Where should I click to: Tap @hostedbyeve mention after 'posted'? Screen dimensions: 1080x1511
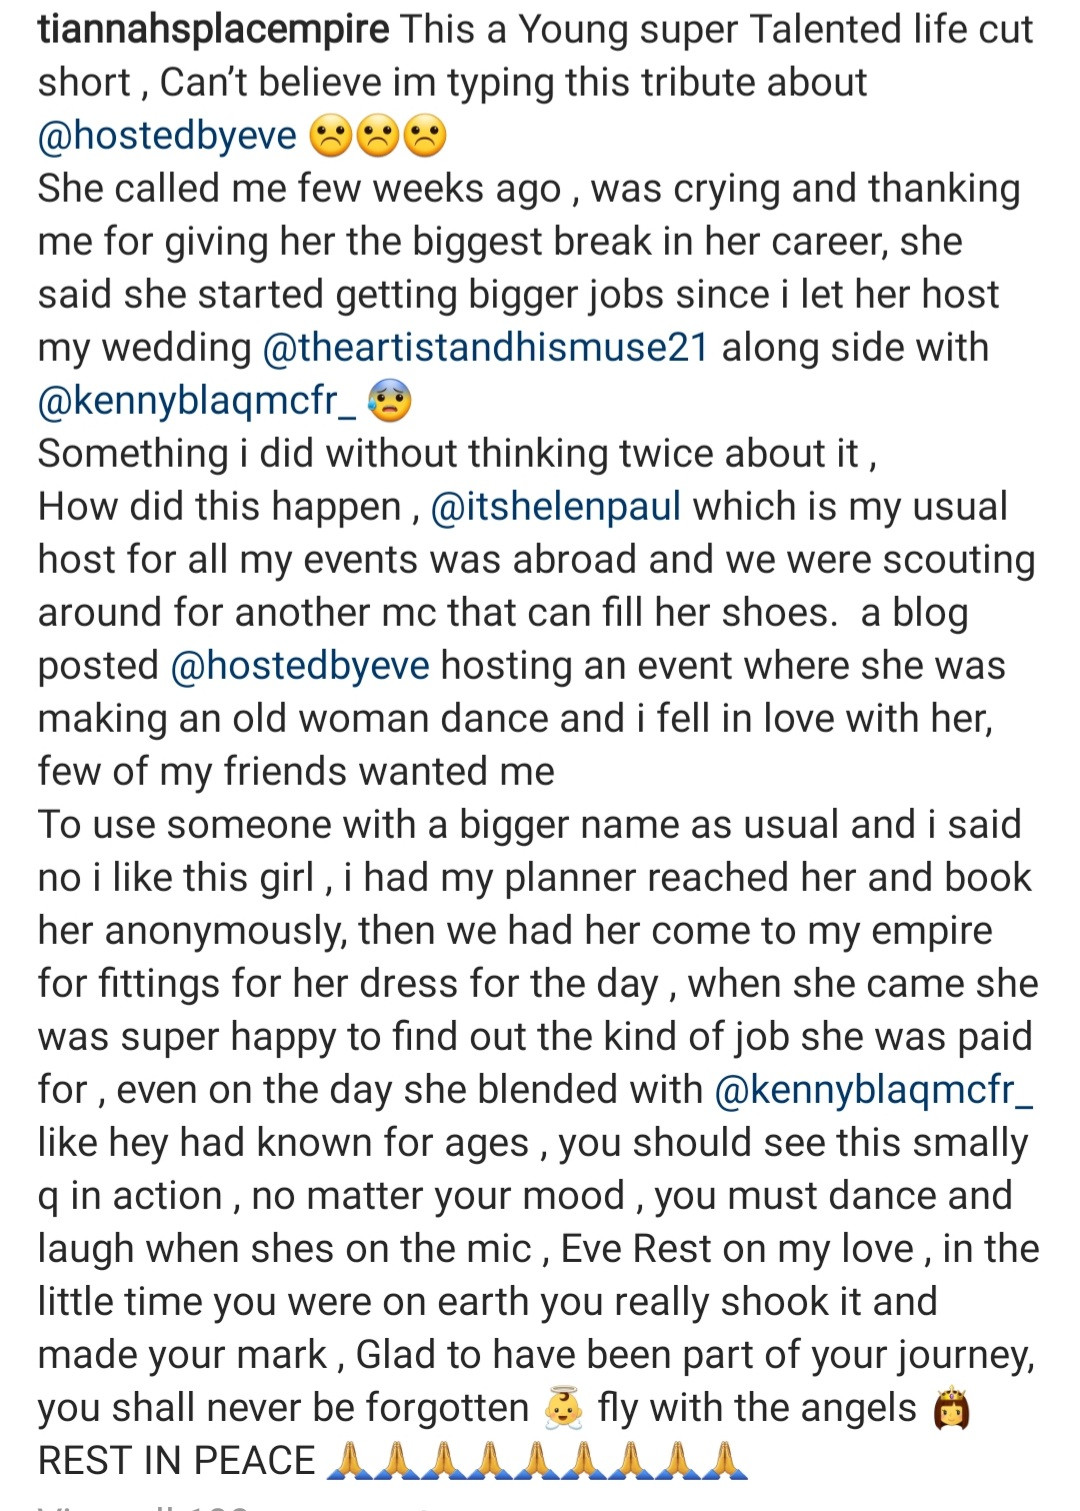coord(300,666)
